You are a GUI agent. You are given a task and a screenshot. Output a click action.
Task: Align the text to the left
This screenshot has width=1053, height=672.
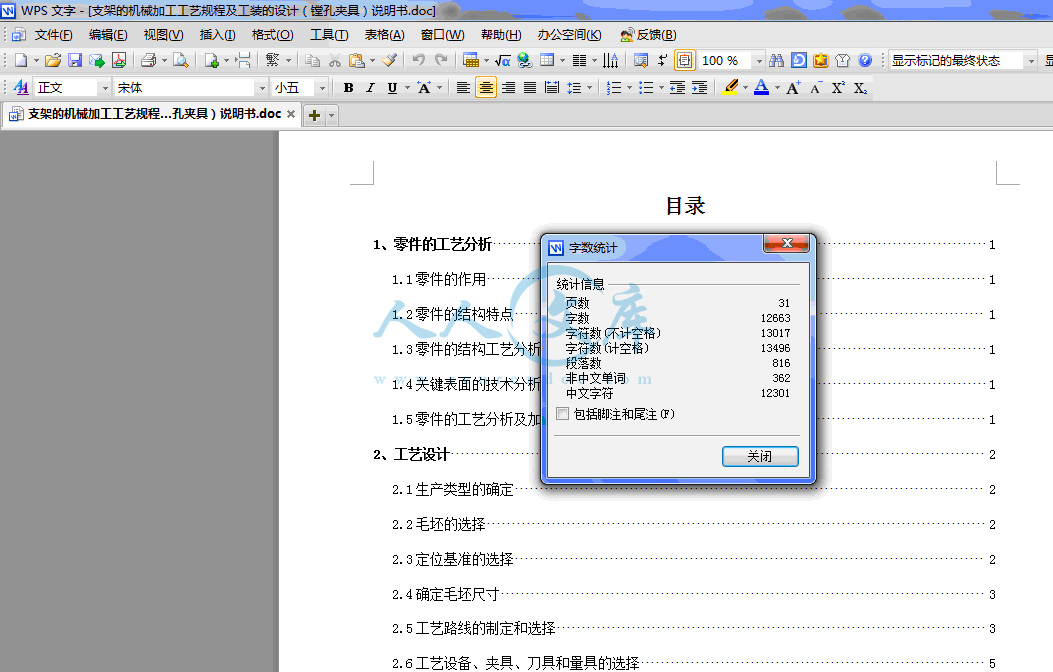click(463, 88)
